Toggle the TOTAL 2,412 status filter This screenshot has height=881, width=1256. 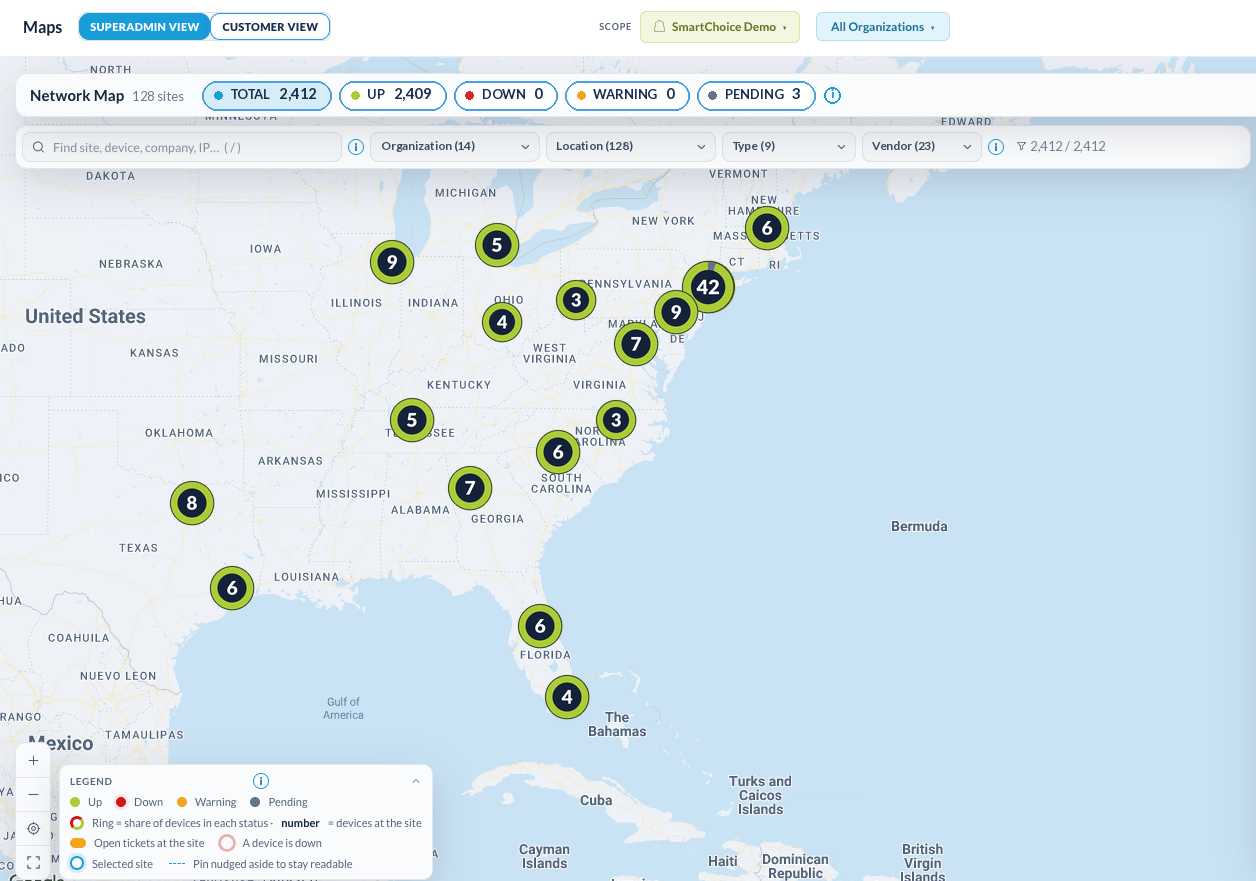click(x=267, y=95)
